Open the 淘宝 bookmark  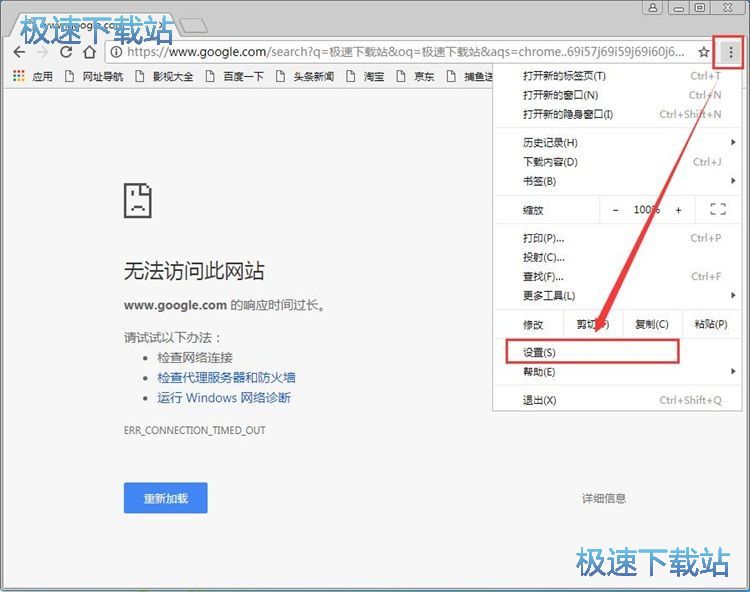pos(365,76)
